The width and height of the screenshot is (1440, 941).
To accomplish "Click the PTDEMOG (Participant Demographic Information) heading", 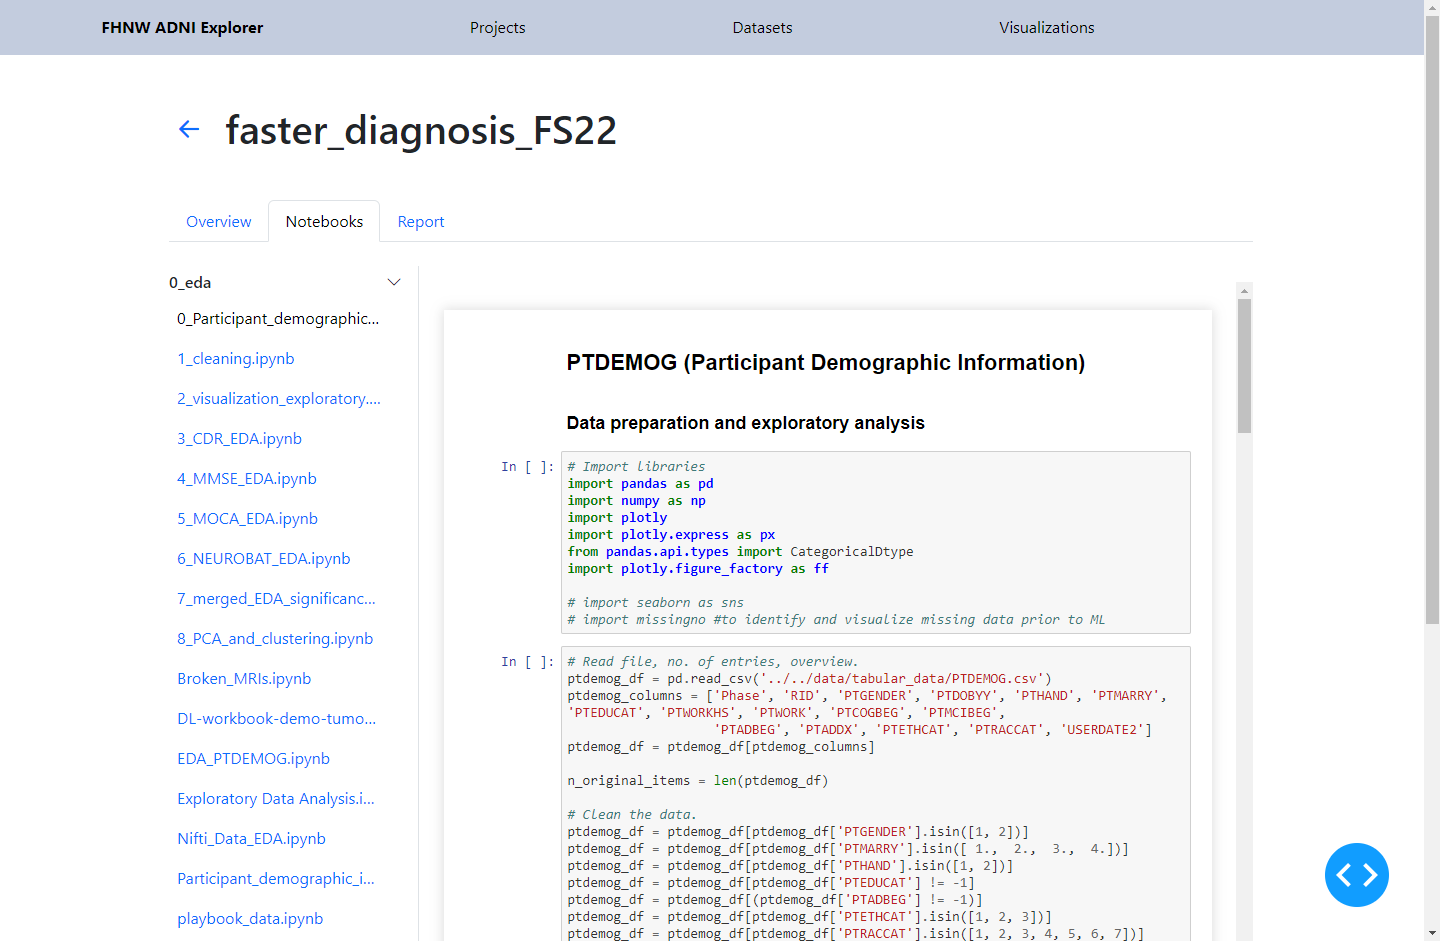I will pyautogui.click(x=826, y=362).
